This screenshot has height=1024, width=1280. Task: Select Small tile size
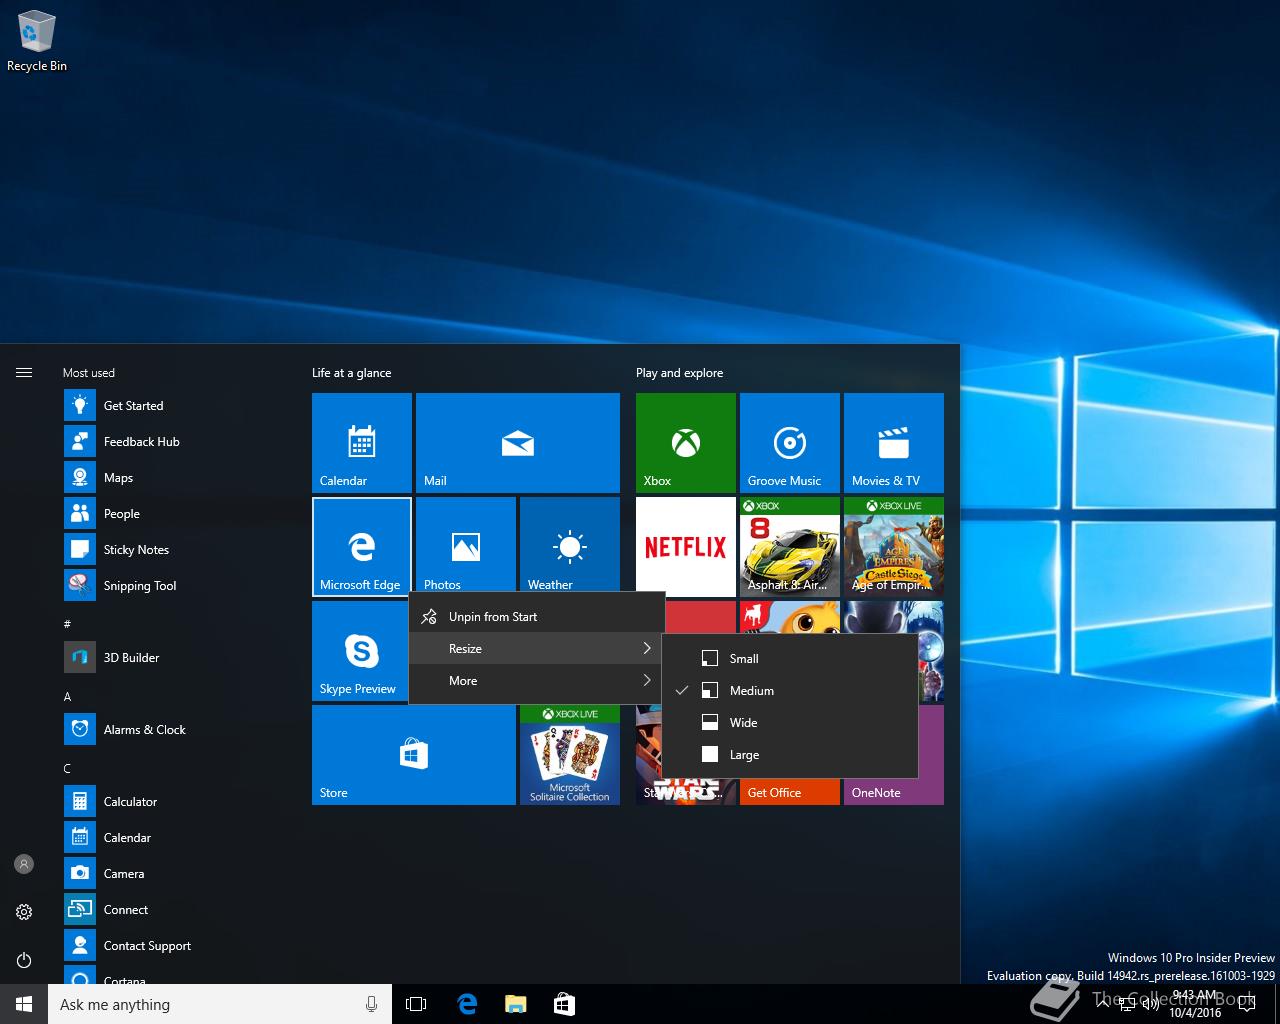790,659
